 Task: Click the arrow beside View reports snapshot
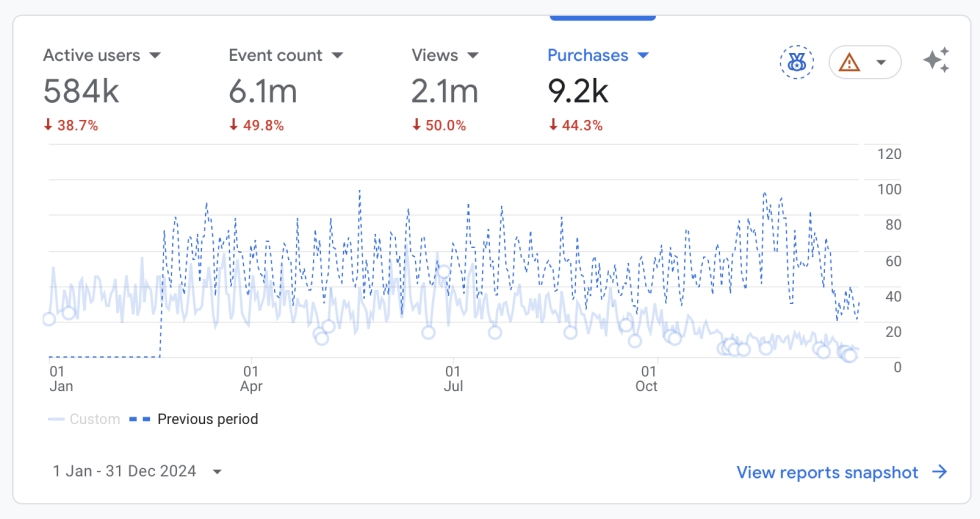tap(939, 472)
